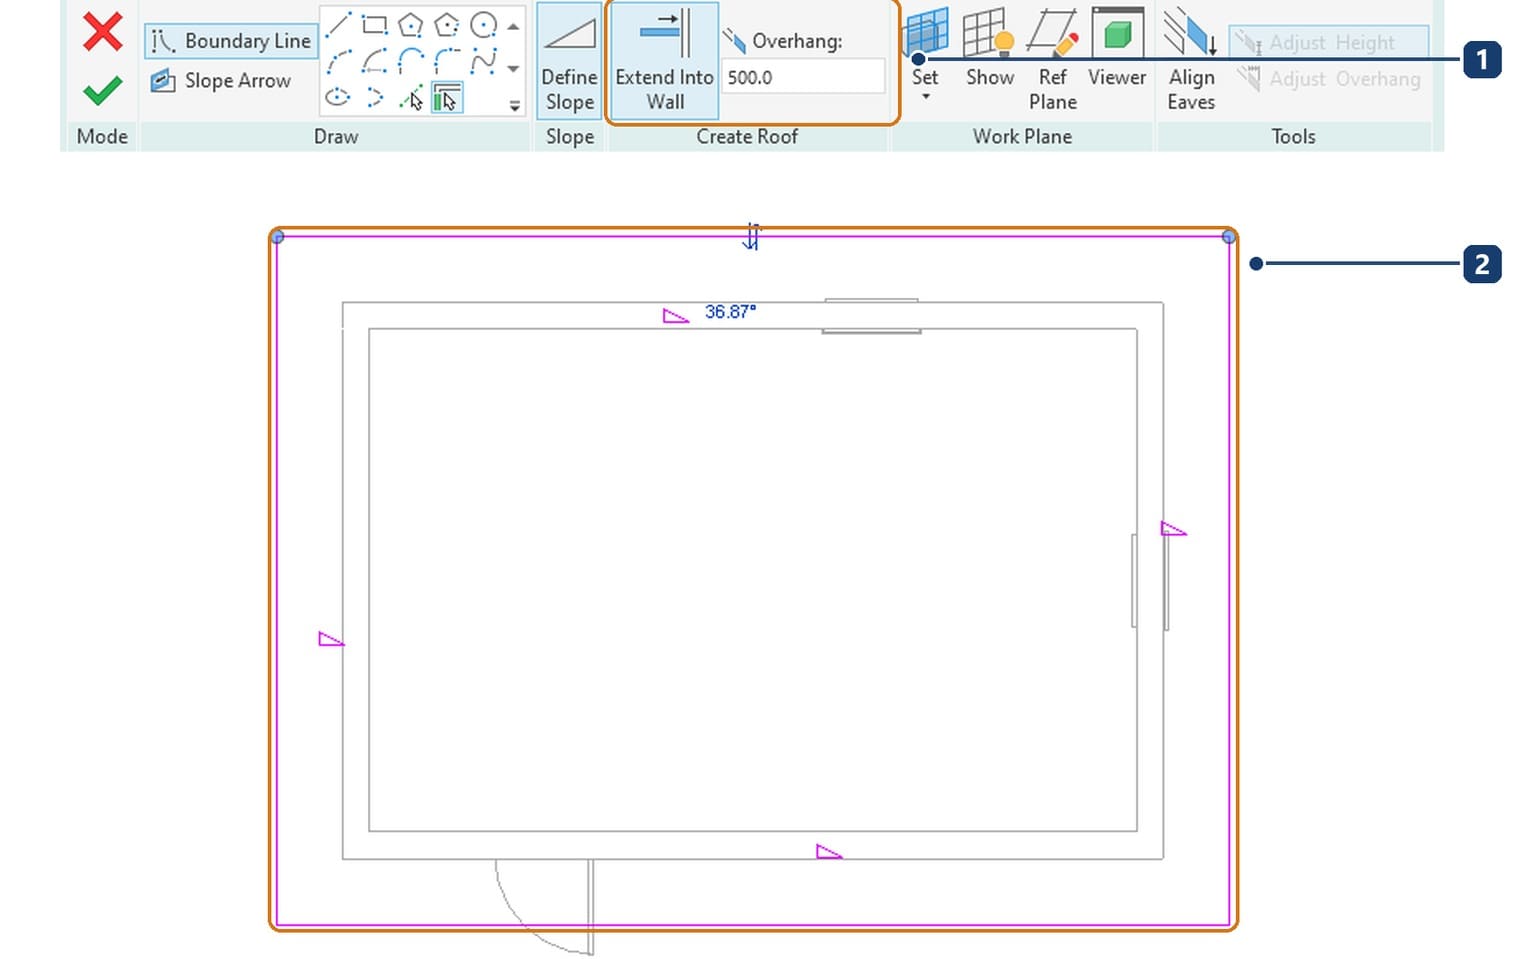Image resolution: width=1520 pixels, height=959 pixels.
Task: Select the Start-End-Radius Arc tool
Action: (338, 62)
